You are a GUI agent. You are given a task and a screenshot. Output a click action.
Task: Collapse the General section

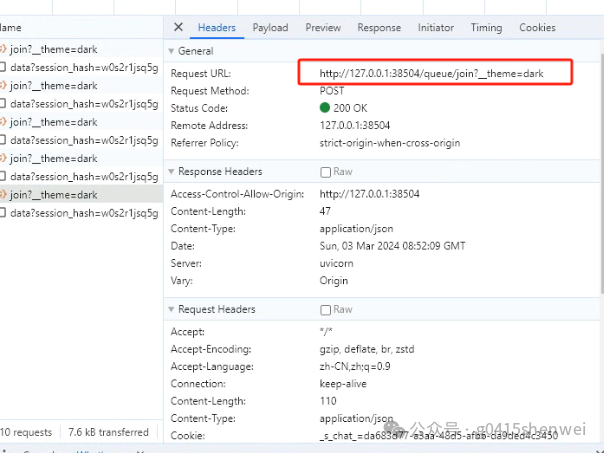click(x=171, y=51)
